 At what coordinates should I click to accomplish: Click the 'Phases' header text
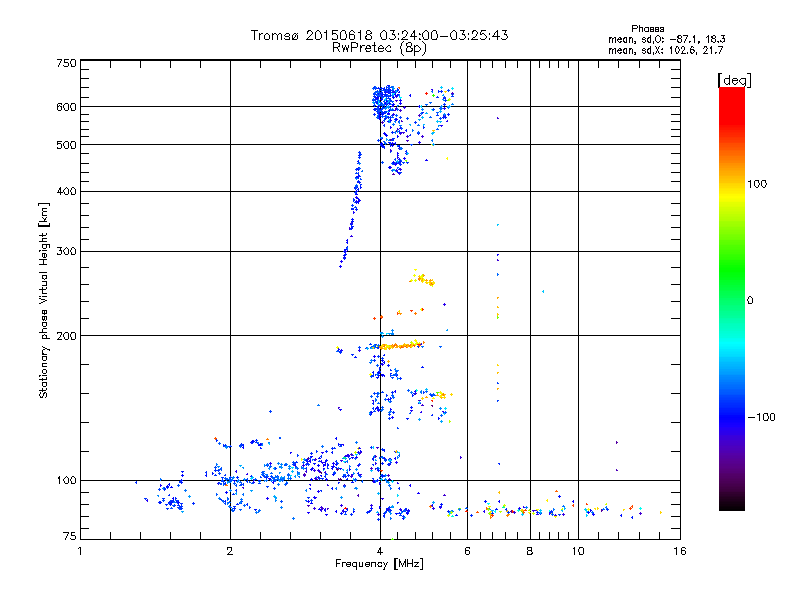pos(647,29)
